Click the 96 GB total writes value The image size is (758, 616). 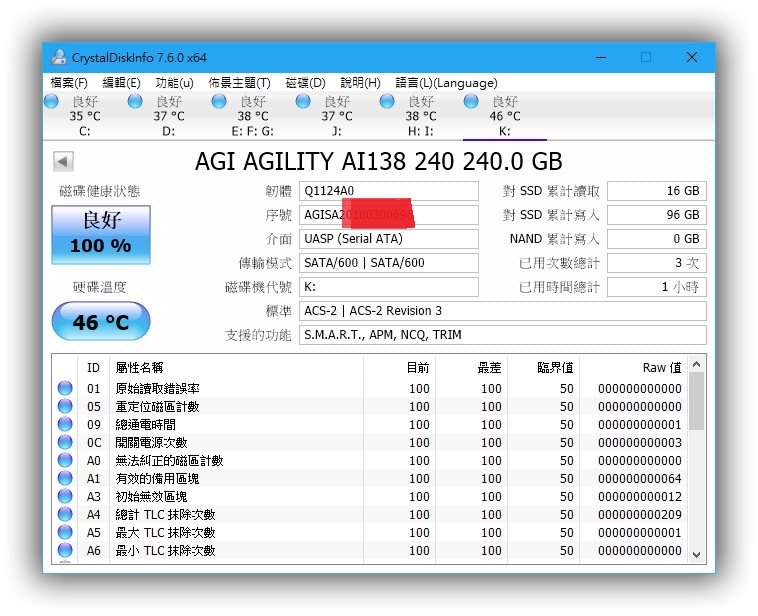point(656,215)
